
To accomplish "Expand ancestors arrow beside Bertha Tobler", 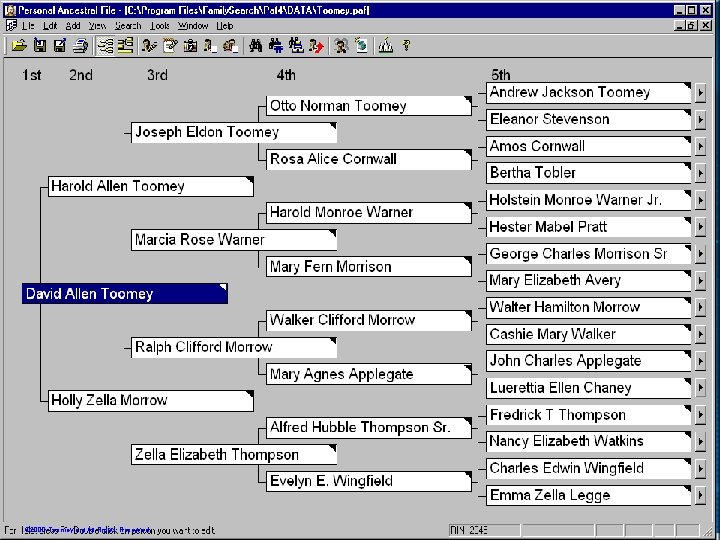I will point(700,174).
